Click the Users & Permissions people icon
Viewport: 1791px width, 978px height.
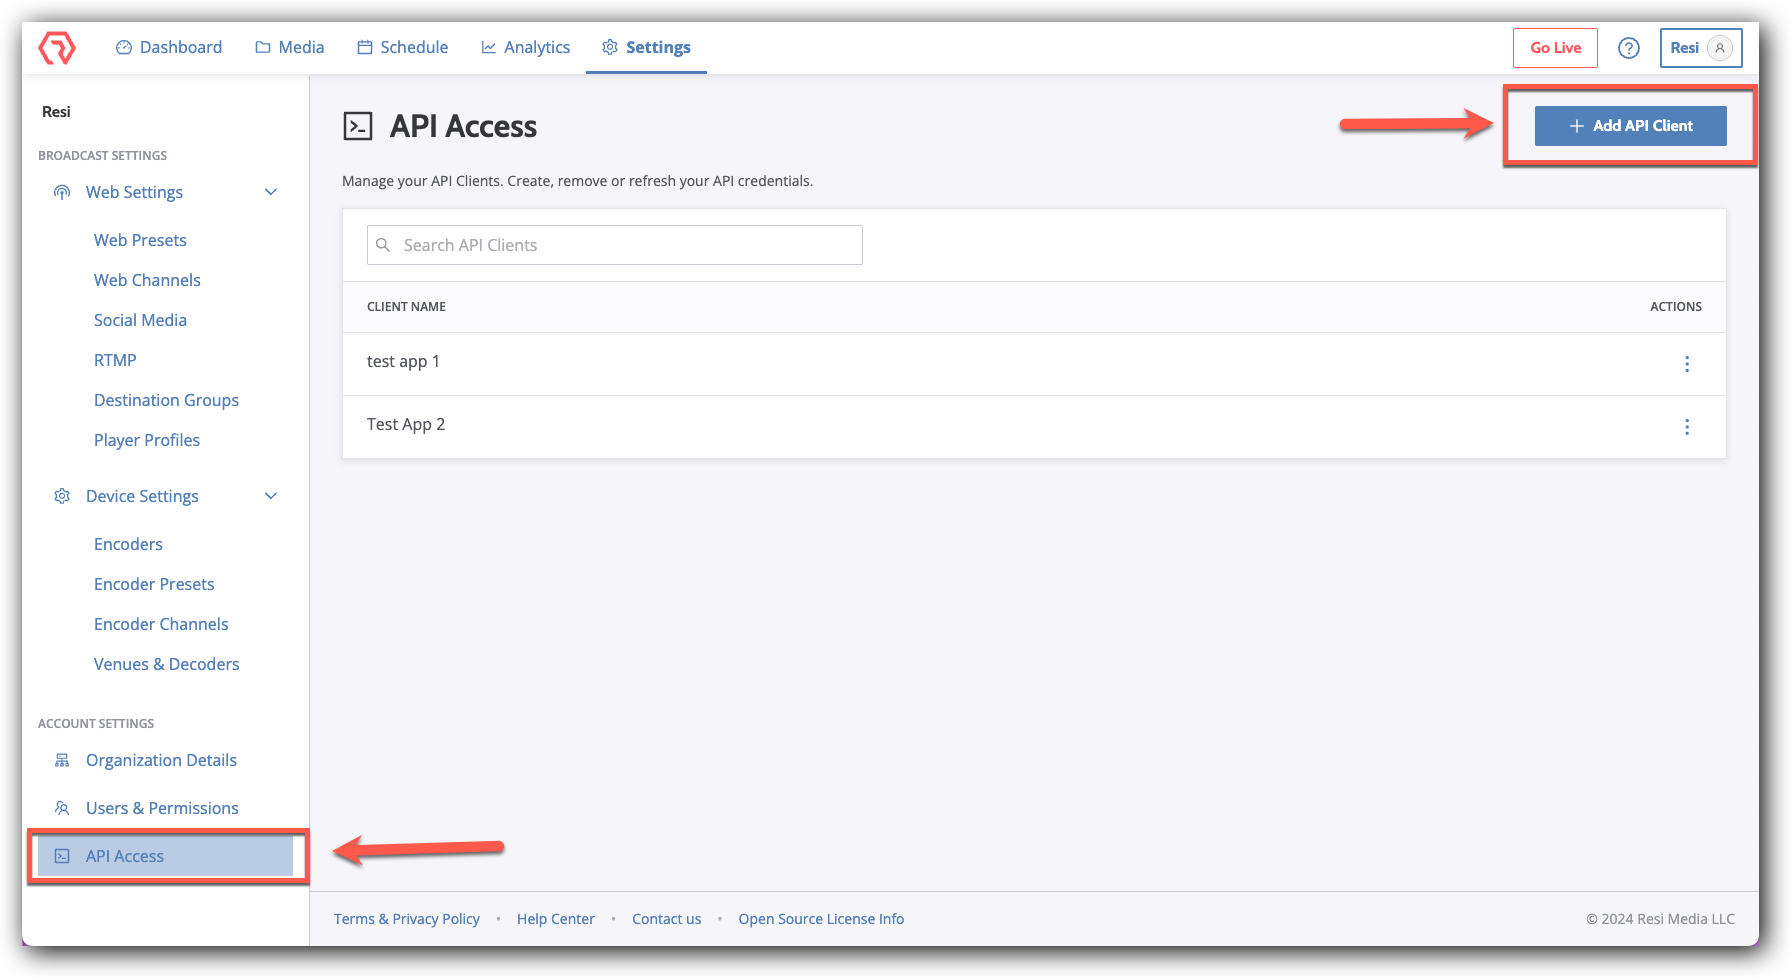(x=61, y=807)
